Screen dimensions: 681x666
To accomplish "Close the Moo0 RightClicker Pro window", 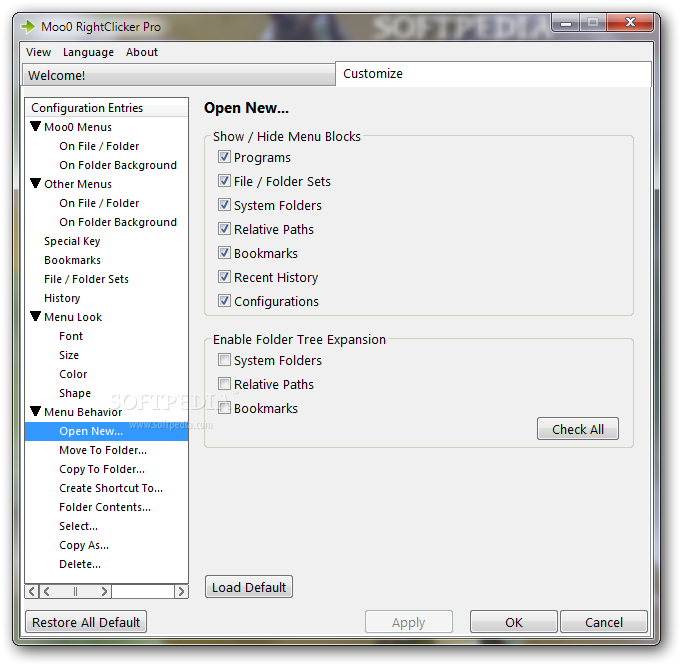I will [630, 23].
